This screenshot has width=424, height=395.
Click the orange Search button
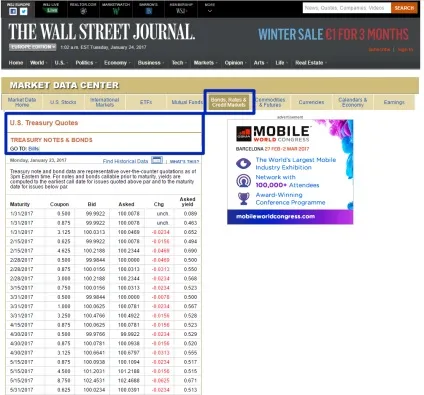click(404, 8)
